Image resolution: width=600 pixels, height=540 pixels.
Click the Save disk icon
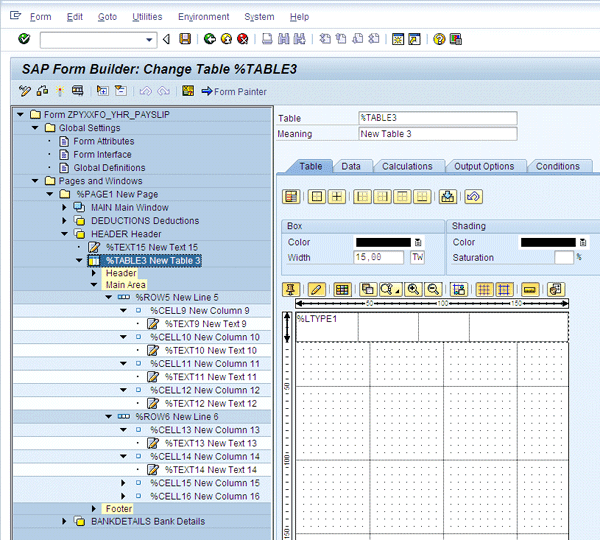click(185, 39)
